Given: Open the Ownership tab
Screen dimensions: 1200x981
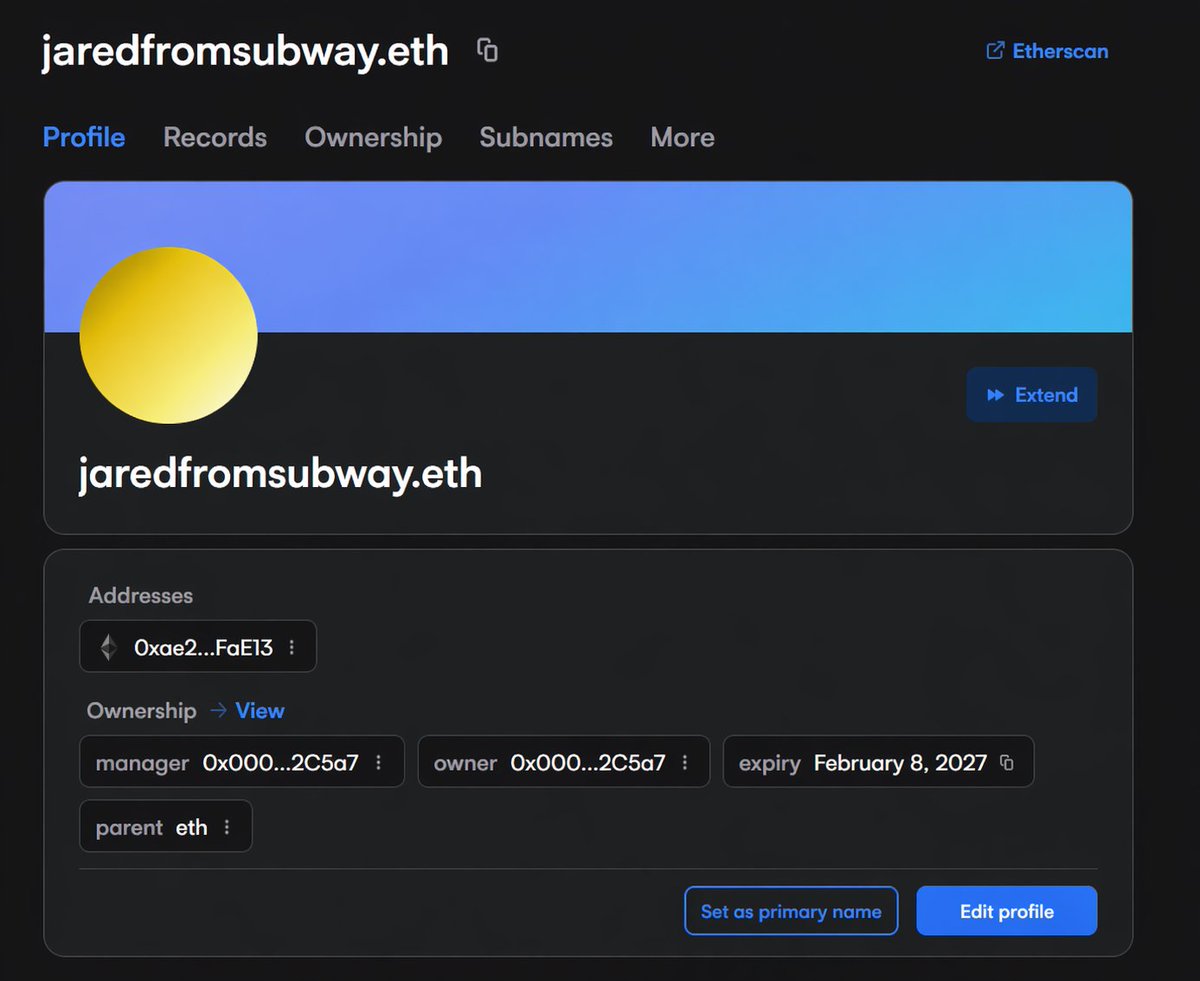Looking at the screenshot, I should coord(373,137).
